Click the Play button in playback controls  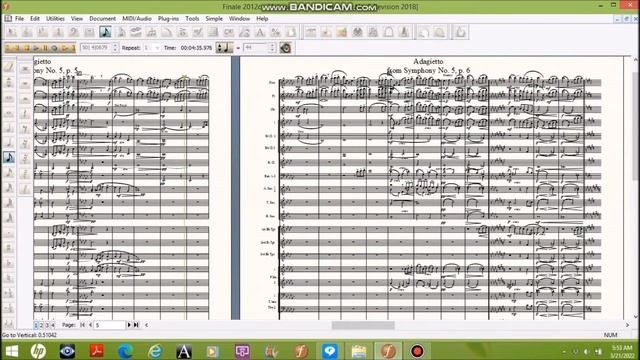pos(36,48)
